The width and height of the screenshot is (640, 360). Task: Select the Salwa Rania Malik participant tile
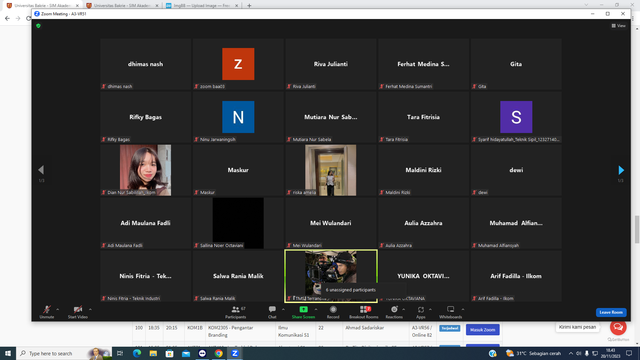tap(238, 276)
